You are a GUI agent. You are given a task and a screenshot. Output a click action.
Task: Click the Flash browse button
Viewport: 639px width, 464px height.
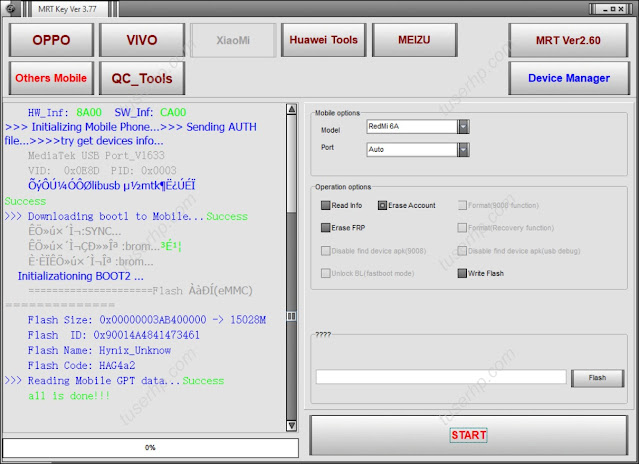pyautogui.click(x=597, y=378)
